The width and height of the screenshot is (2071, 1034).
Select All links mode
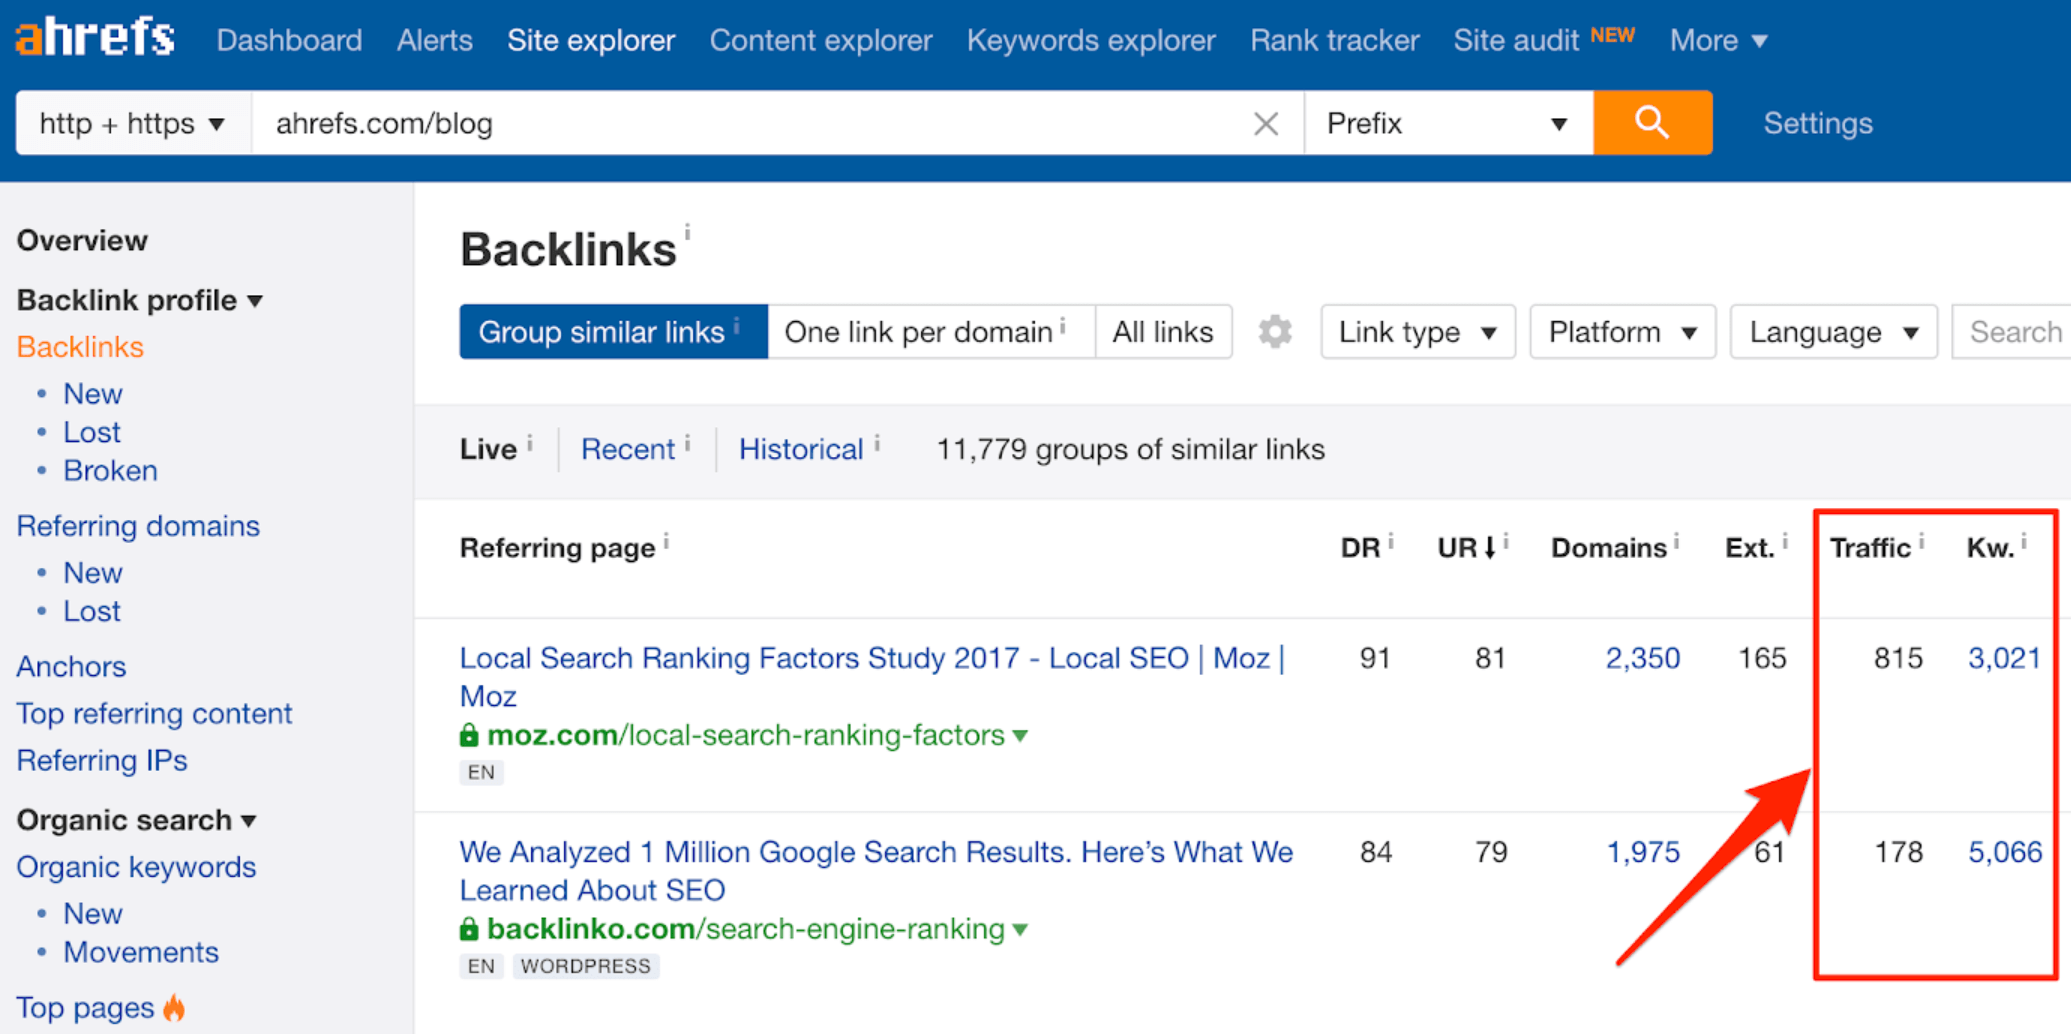pyautogui.click(x=1163, y=332)
